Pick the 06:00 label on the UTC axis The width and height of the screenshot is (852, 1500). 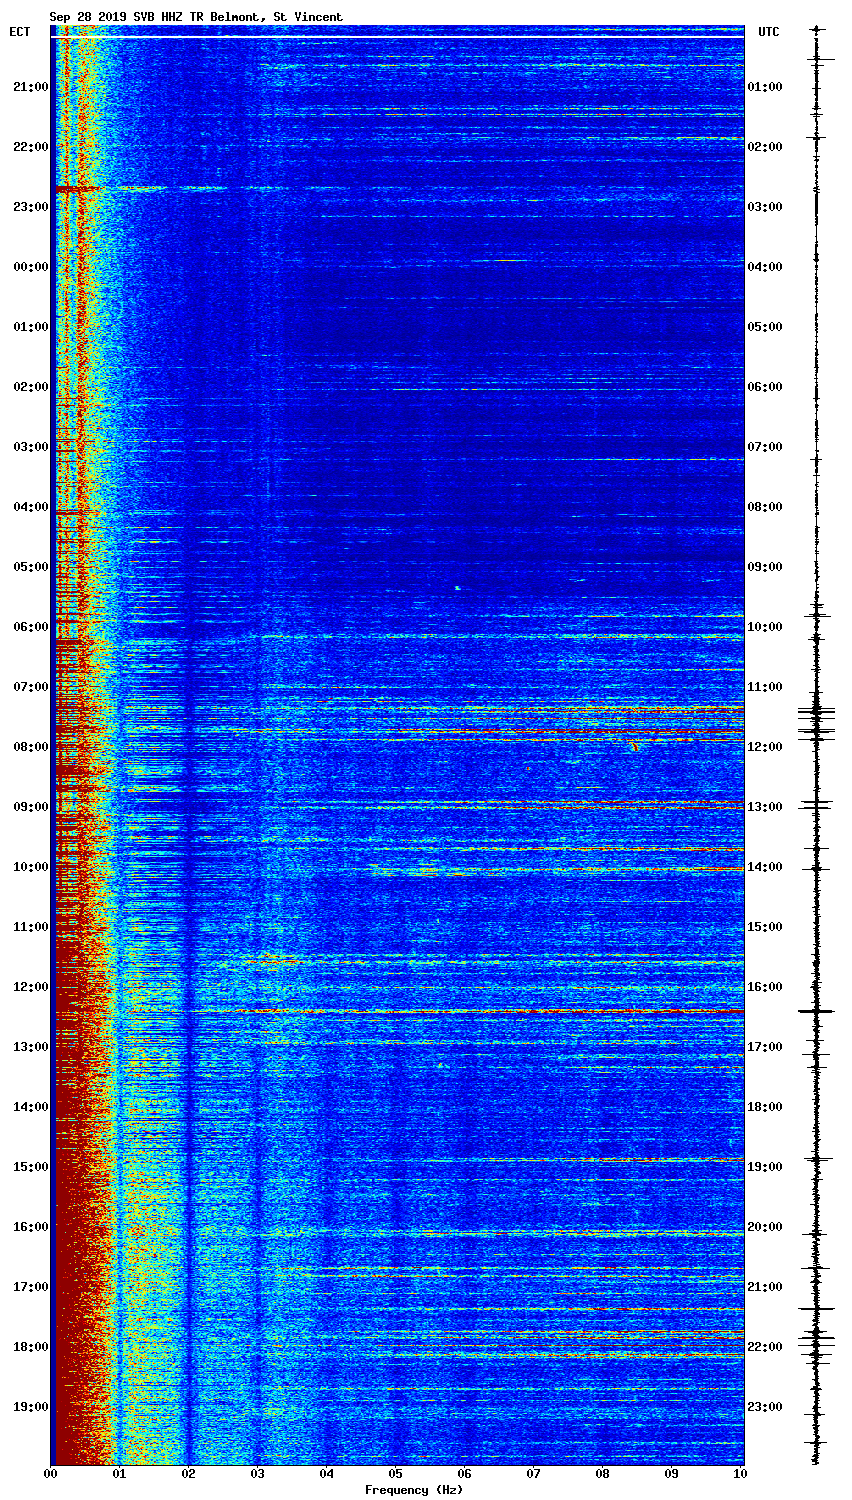(766, 387)
